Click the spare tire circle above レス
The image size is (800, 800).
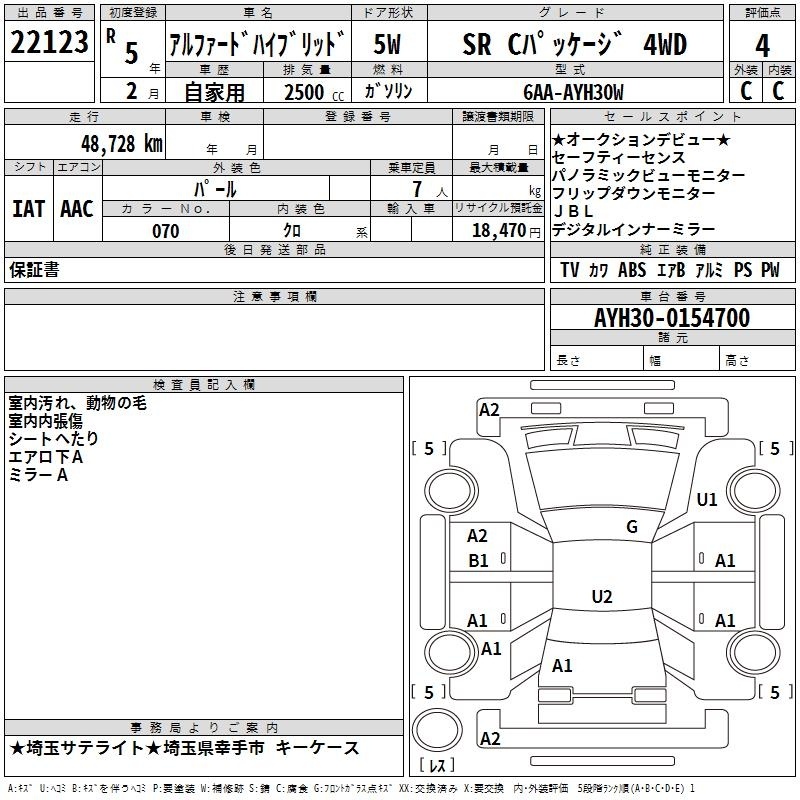437,730
